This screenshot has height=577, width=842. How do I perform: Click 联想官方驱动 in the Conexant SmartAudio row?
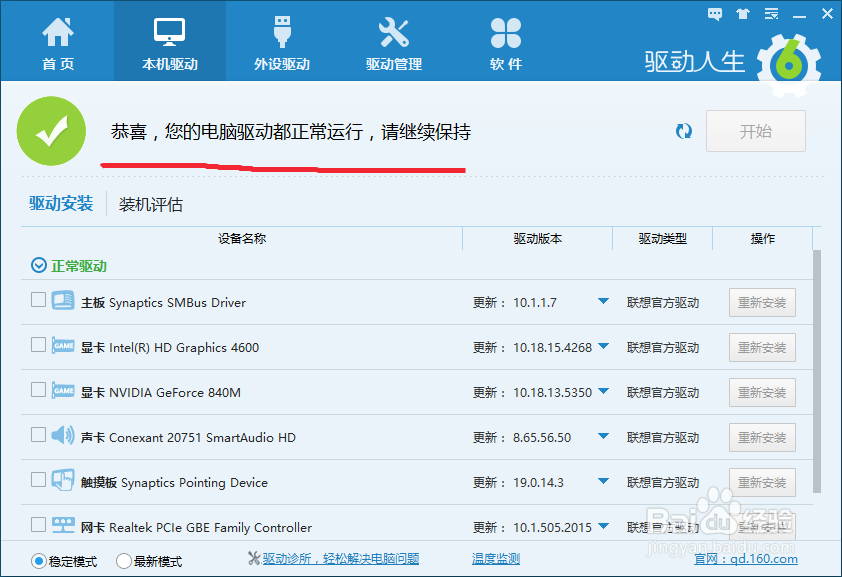point(663,437)
